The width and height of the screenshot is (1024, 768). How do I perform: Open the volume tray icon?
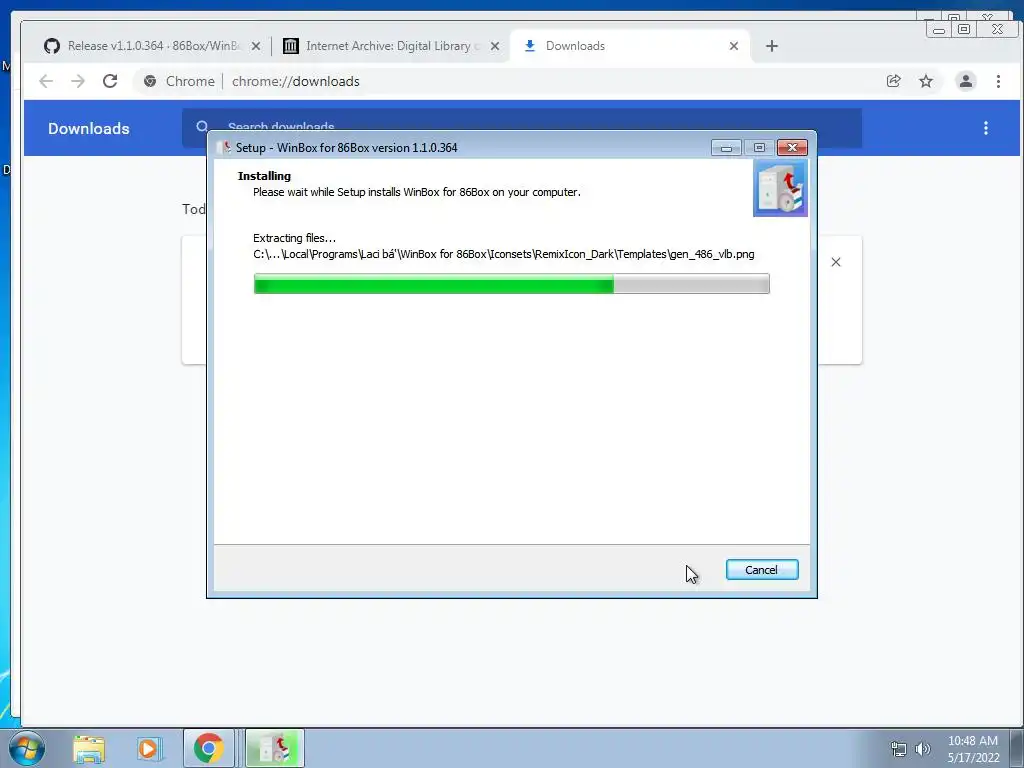(923, 749)
